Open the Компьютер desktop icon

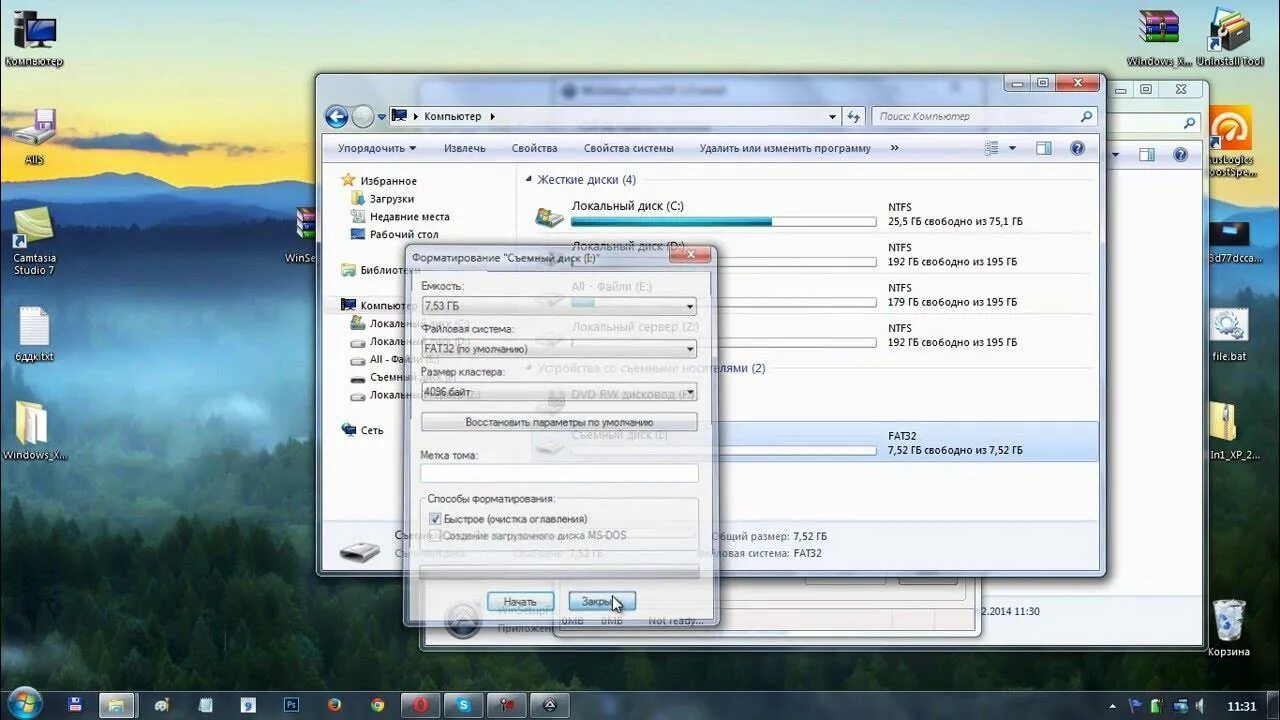[34, 39]
